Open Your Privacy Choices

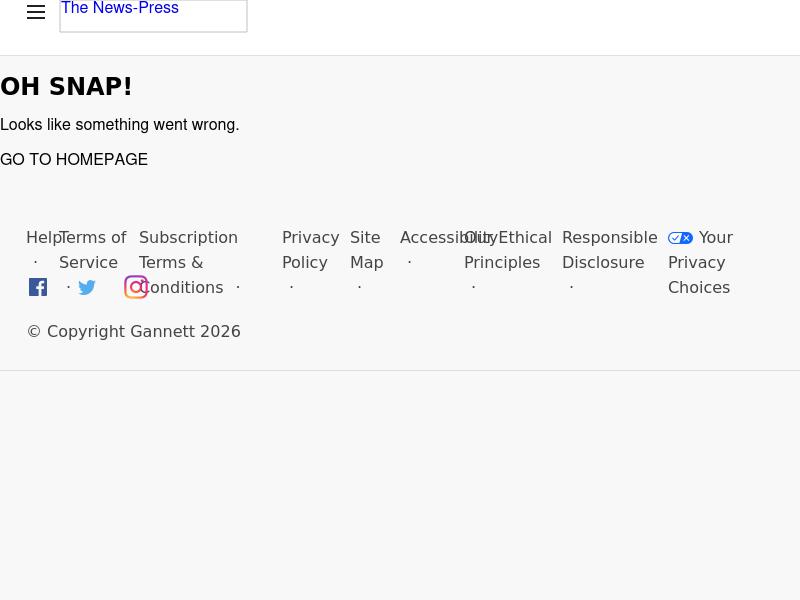(710, 263)
